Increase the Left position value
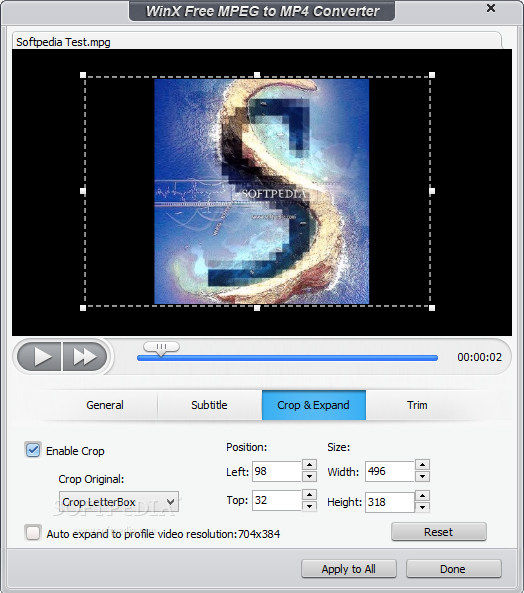The height and width of the screenshot is (593, 524). (x=309, y=465)
